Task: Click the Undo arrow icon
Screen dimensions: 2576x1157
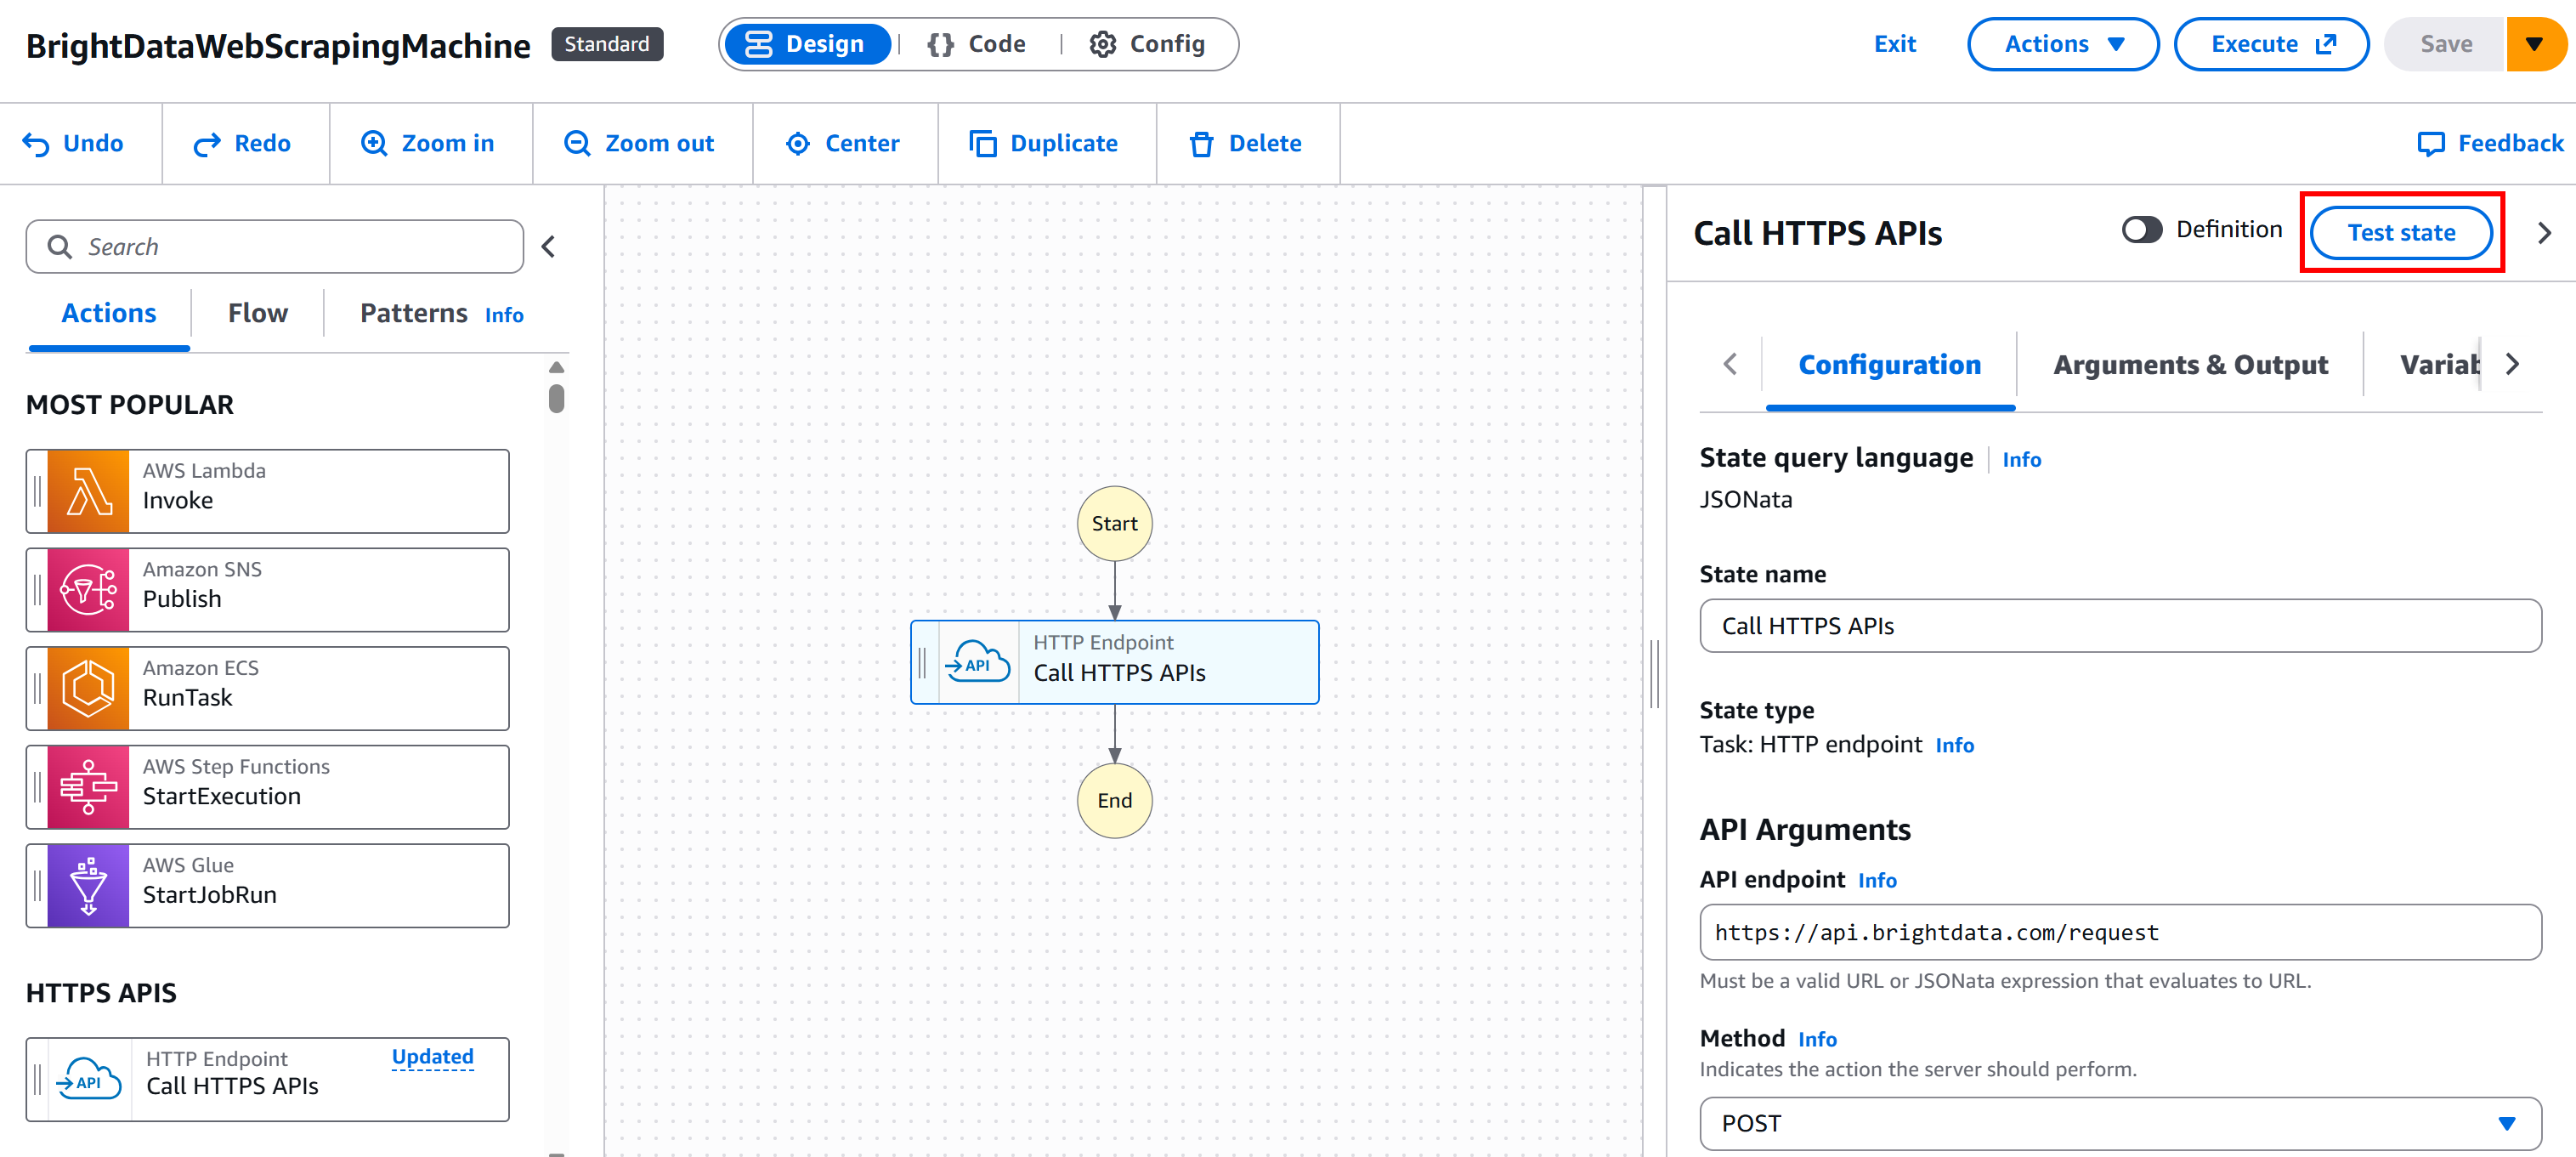Action: (36, 144)
